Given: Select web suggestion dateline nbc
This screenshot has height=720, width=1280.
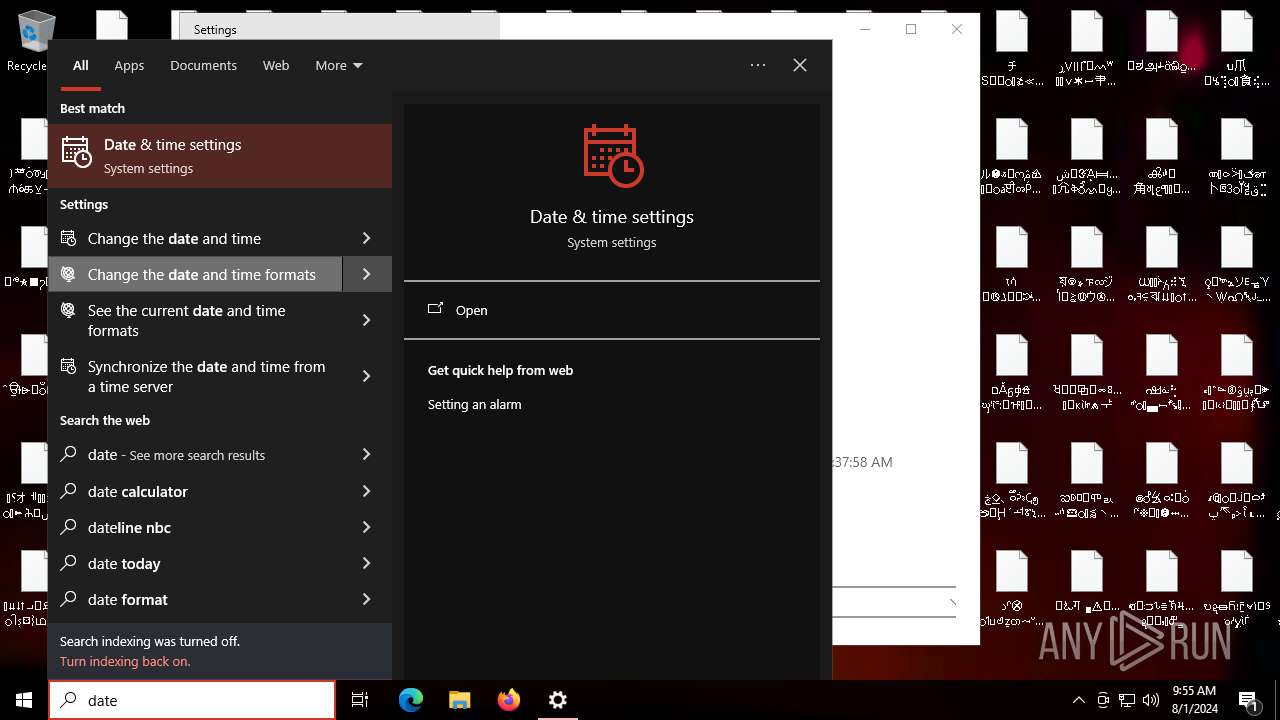Looking at the screenshot, I should [195, 527].
